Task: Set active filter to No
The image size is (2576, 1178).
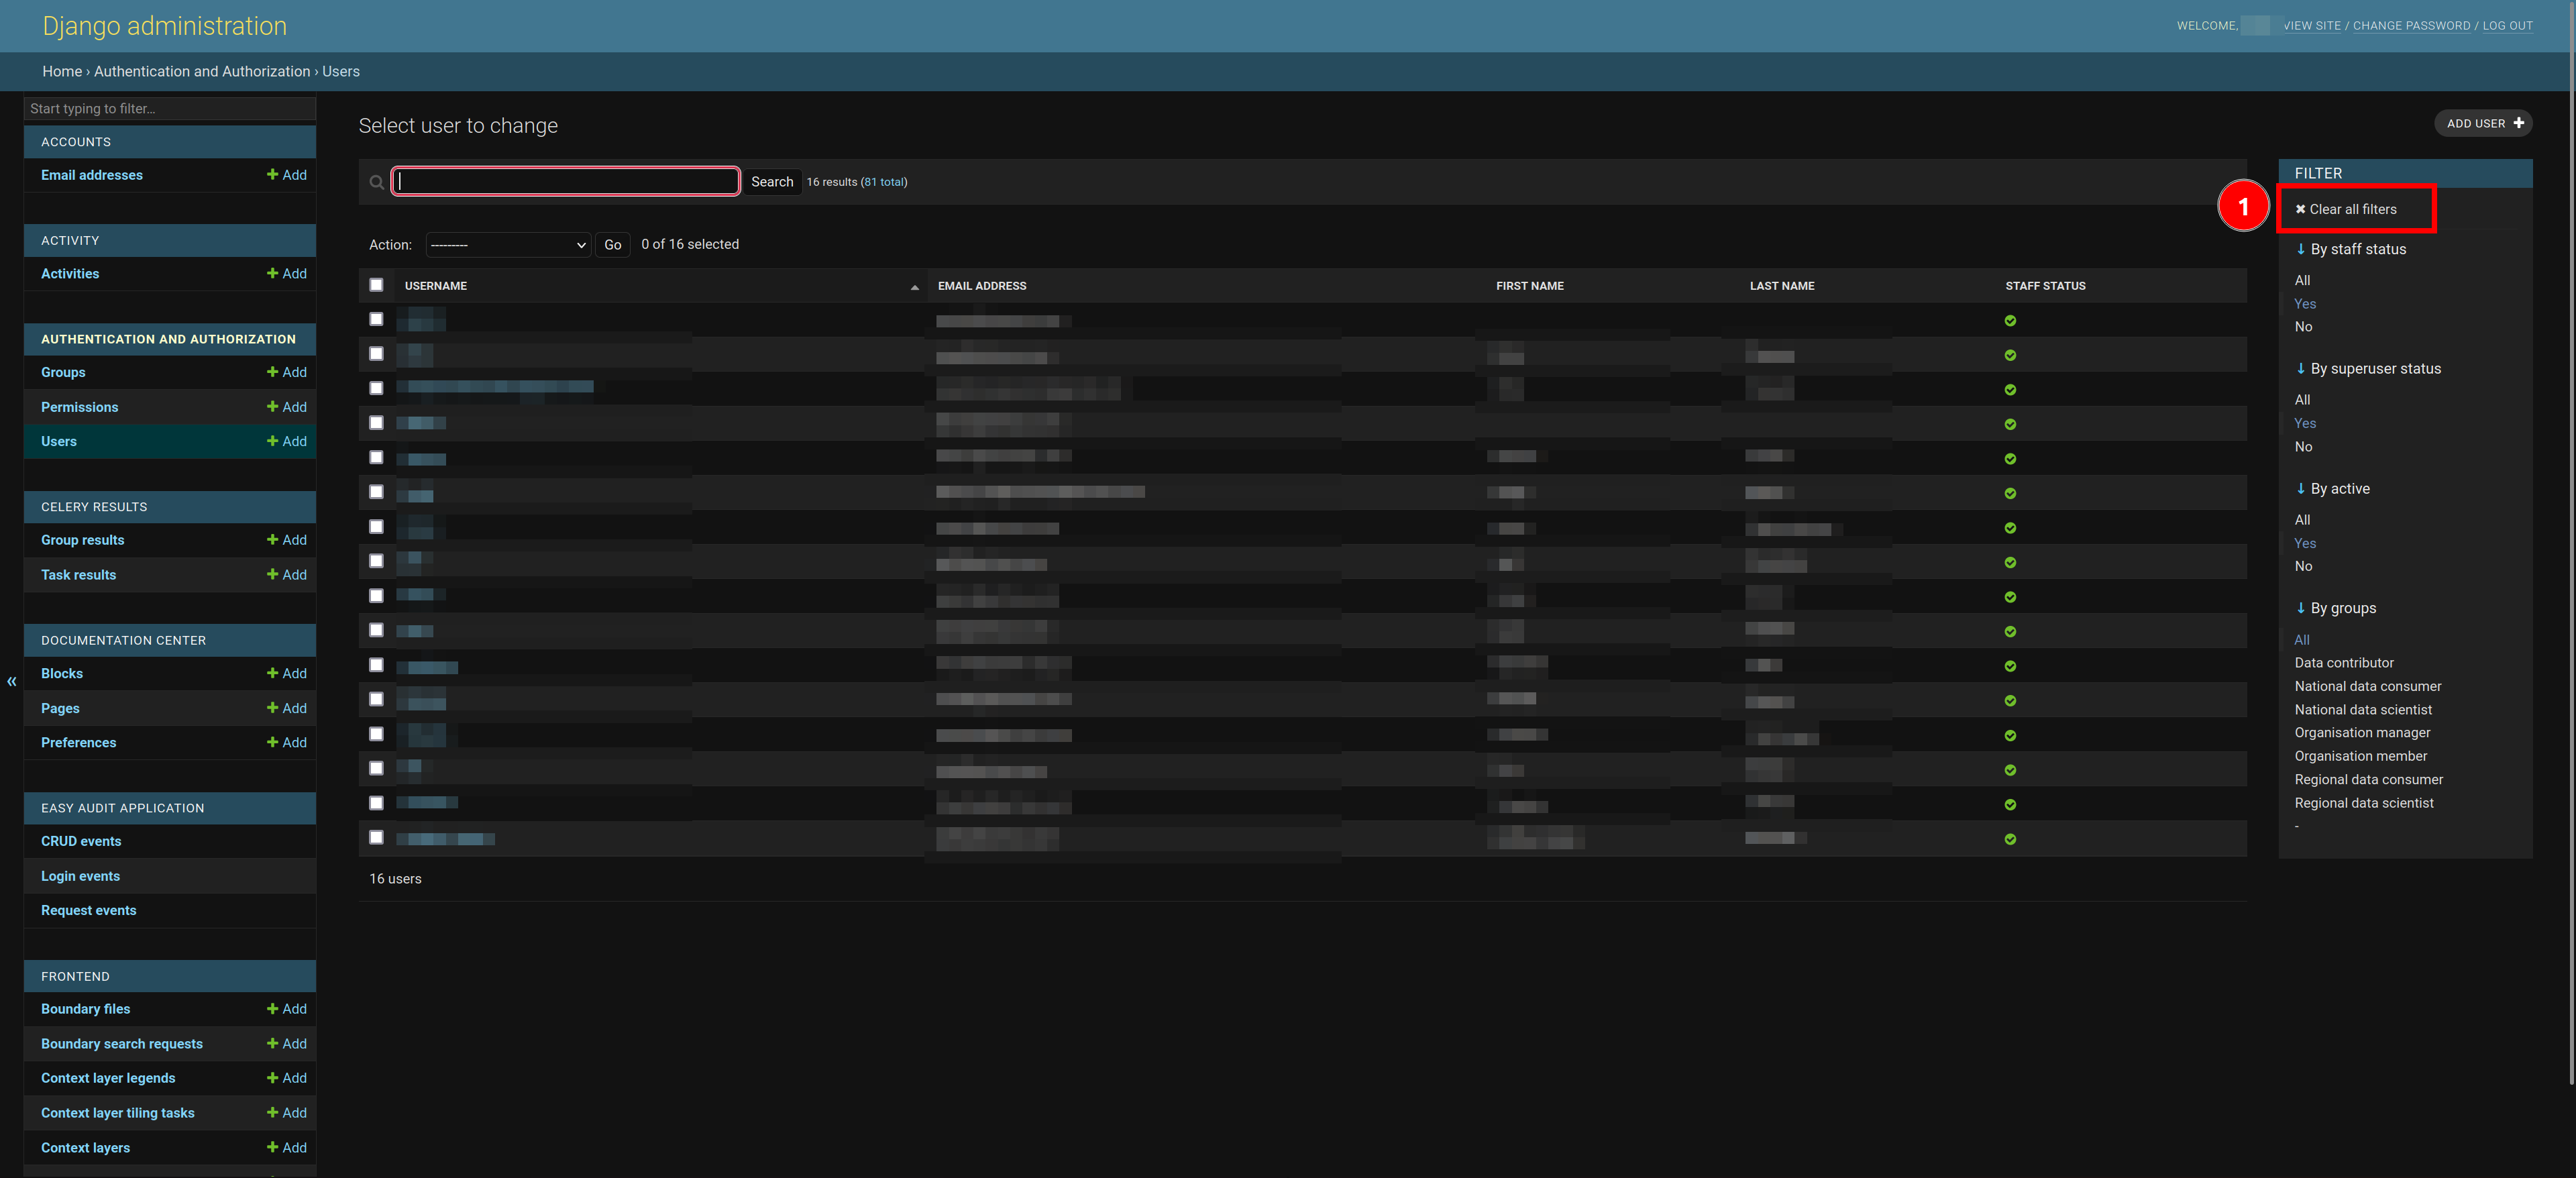Action: click(2303, 566)
